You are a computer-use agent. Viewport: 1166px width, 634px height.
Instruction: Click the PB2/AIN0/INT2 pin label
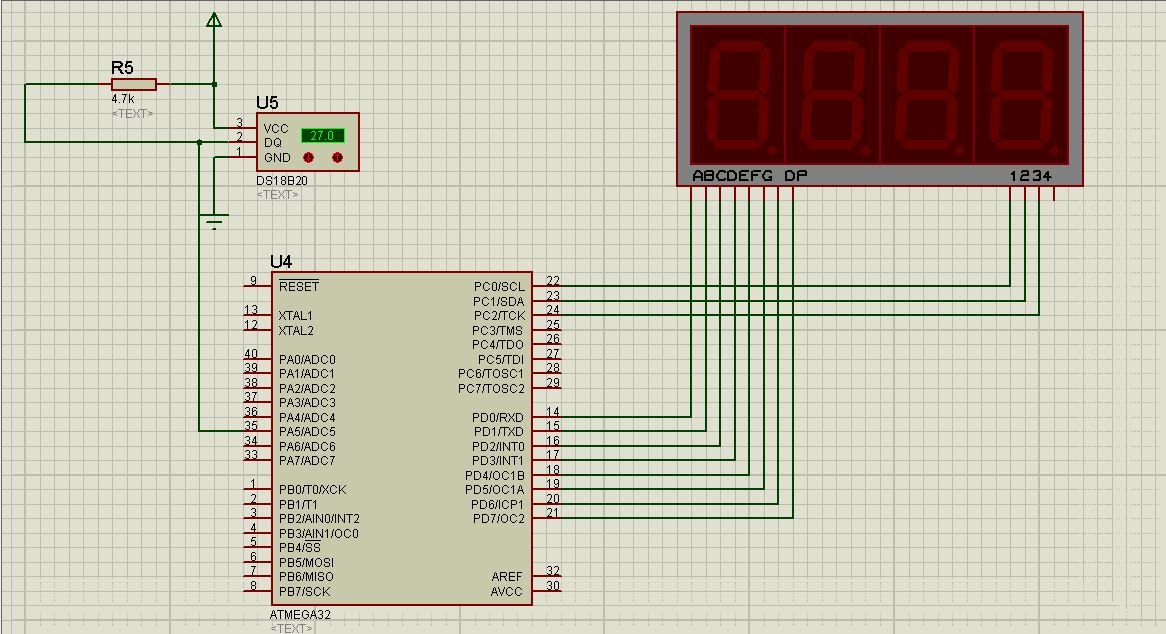(319, 519)
